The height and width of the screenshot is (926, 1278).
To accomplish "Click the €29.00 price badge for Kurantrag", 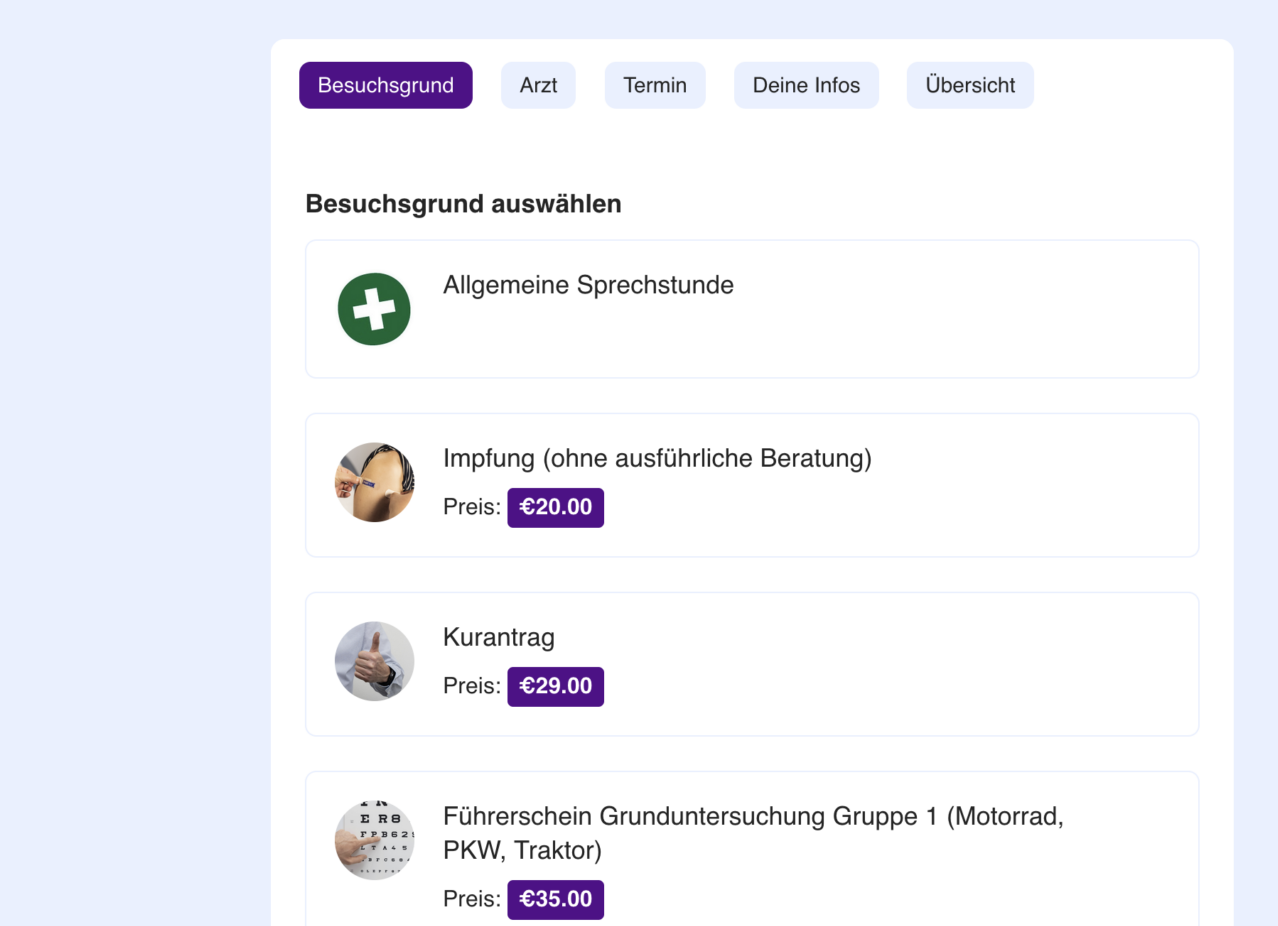I will (555, 686).
